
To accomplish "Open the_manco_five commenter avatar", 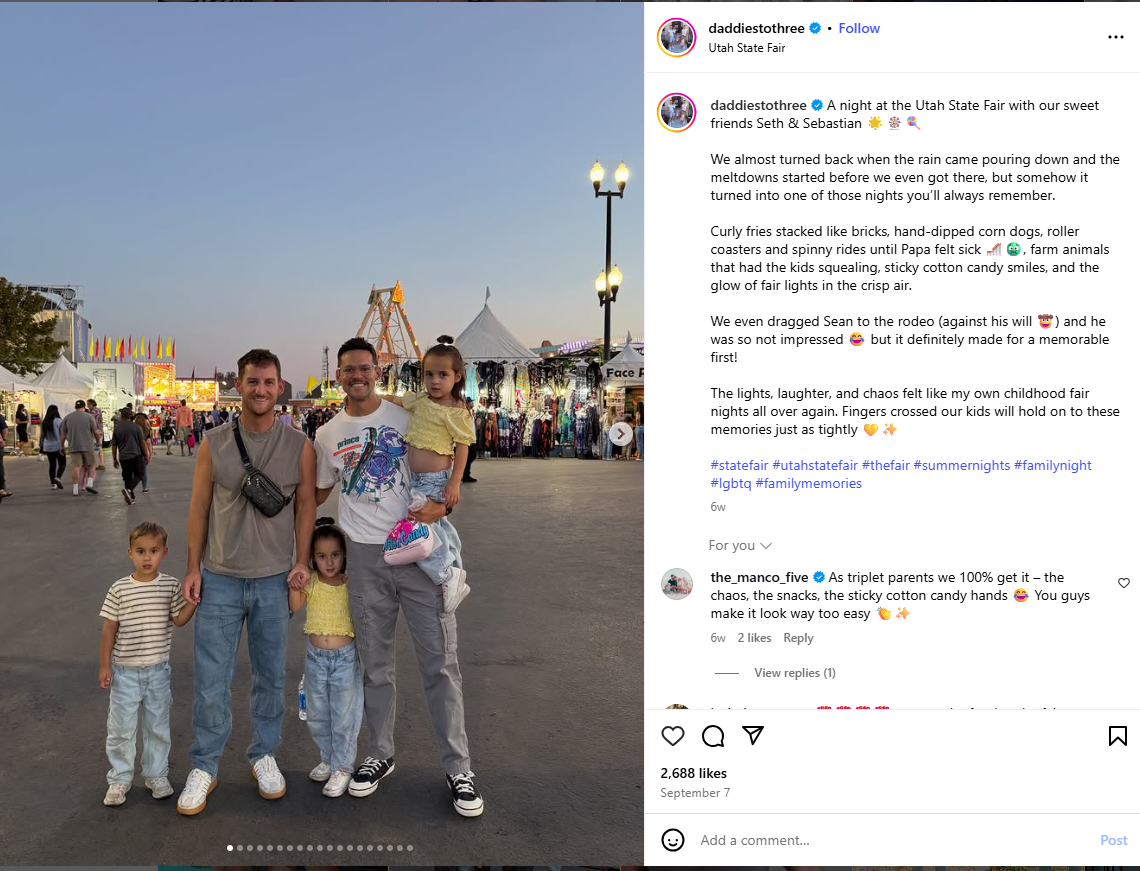I will pos(676,584).
